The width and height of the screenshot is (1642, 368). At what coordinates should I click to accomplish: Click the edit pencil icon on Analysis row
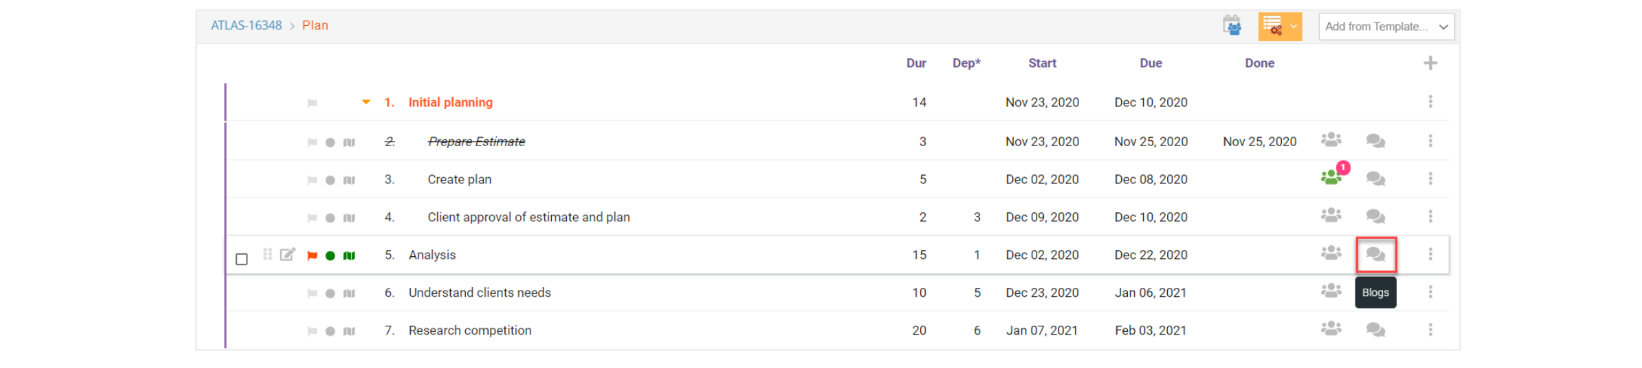288,255
